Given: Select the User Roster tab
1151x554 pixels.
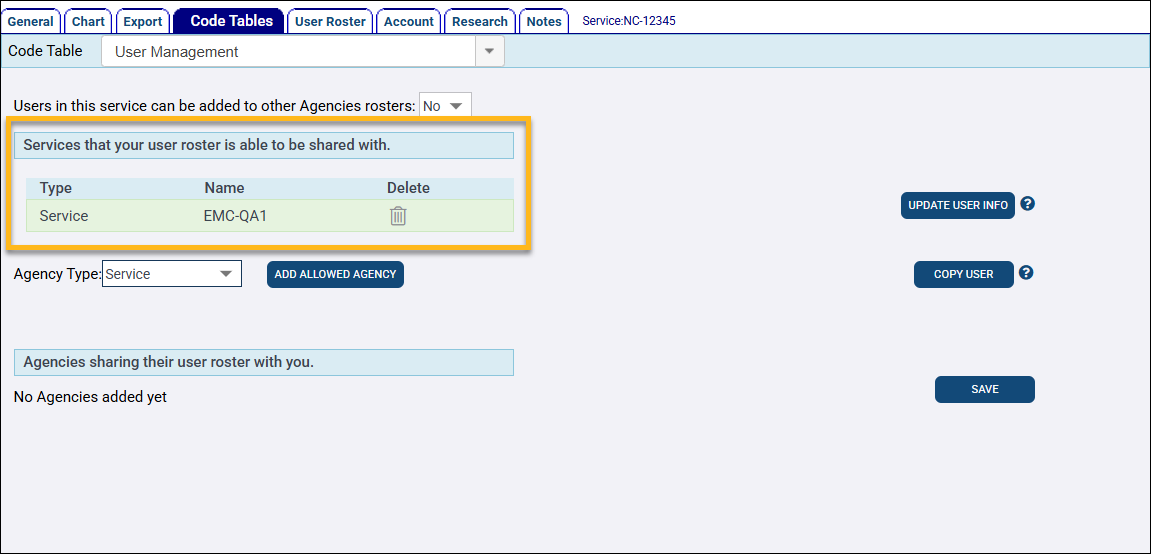Looking at the screenshot, I should (x=330, y=21).
